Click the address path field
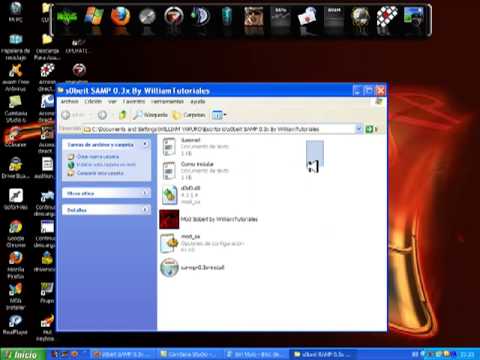Image resolution: width=480 pixels, height=360 pixels. pos(219,129)
